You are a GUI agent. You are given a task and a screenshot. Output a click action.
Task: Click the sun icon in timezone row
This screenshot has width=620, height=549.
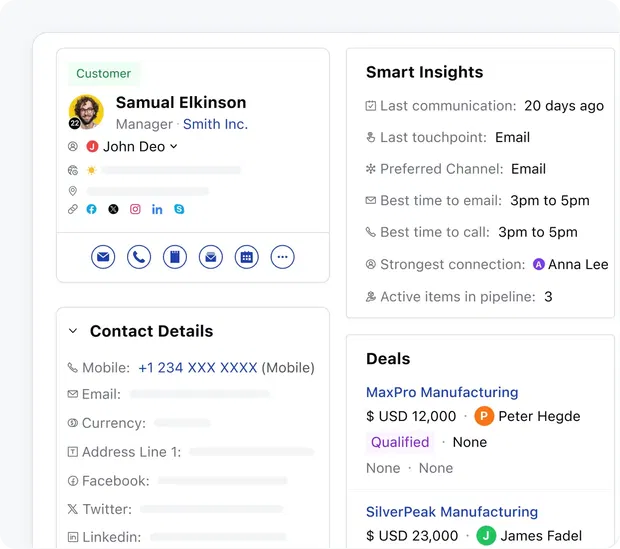pyautogui.click(x=91, y=170)
